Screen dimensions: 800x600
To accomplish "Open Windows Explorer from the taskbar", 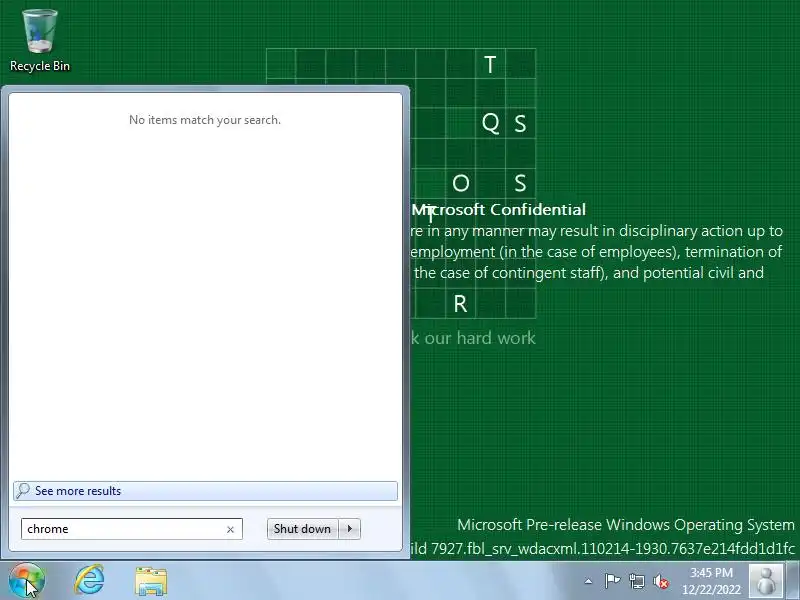I will [x=151, y=581].
